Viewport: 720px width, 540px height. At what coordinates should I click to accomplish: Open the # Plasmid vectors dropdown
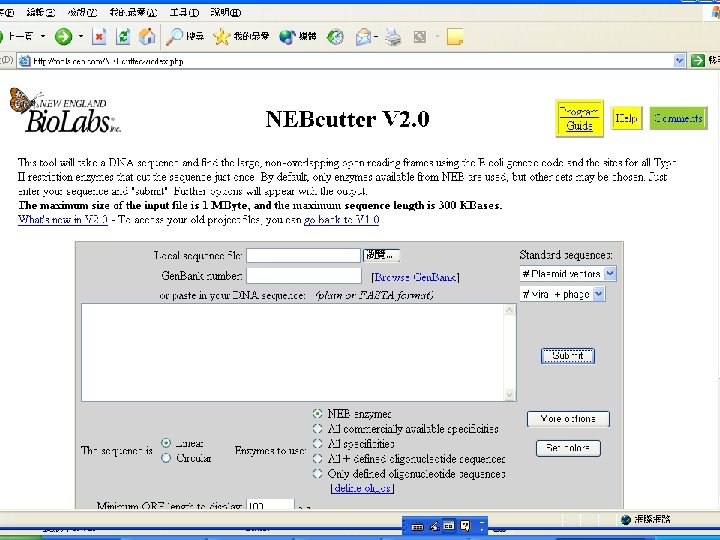[x=568, y=274]
